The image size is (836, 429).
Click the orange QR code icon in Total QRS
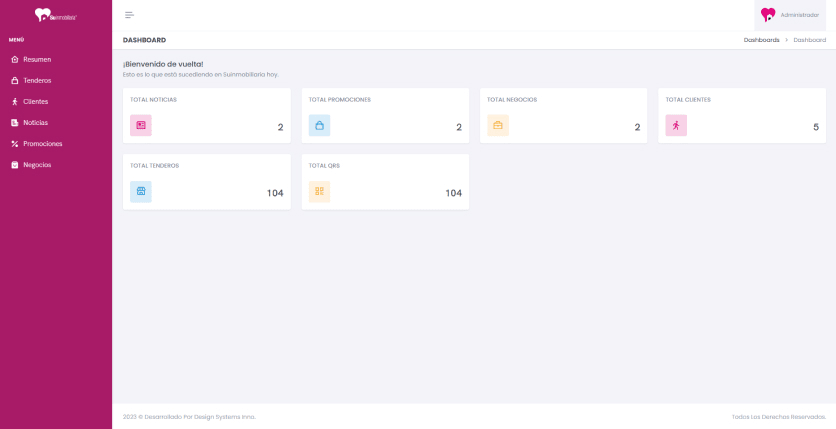tap(319, 191)
